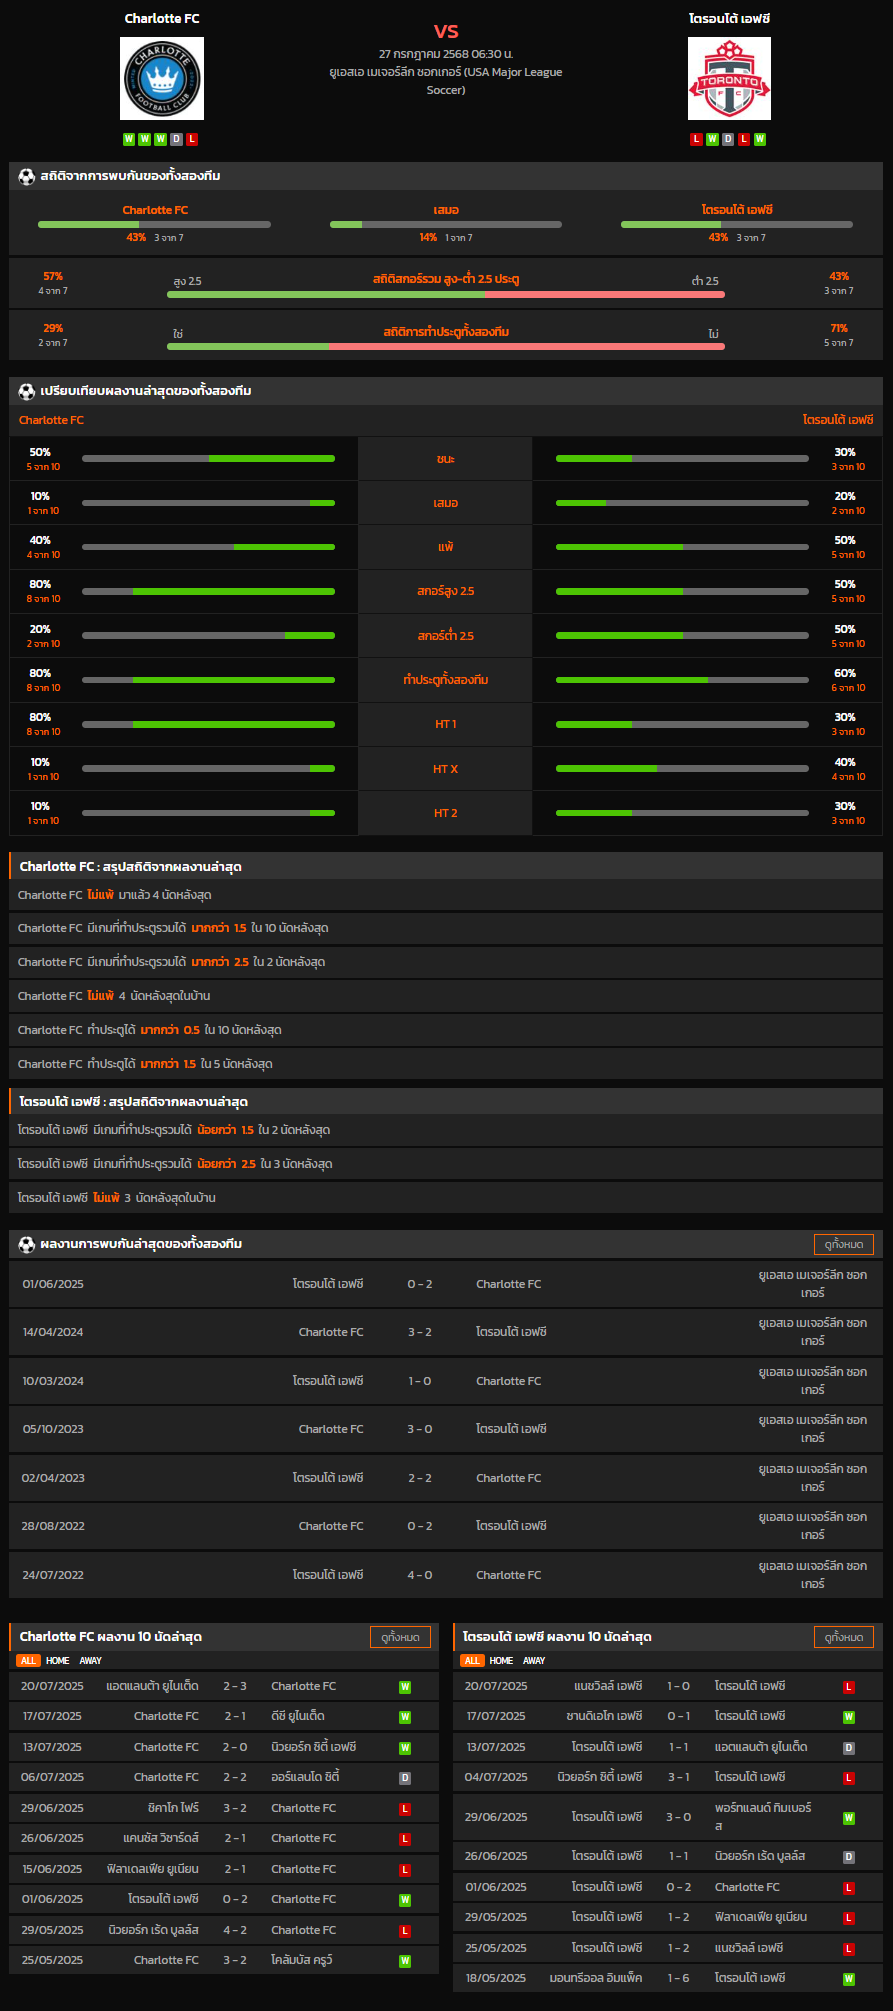Select ALL tab in Charlotte FC last 10 table
The image size is (893, 2011).
[28, 1661]
